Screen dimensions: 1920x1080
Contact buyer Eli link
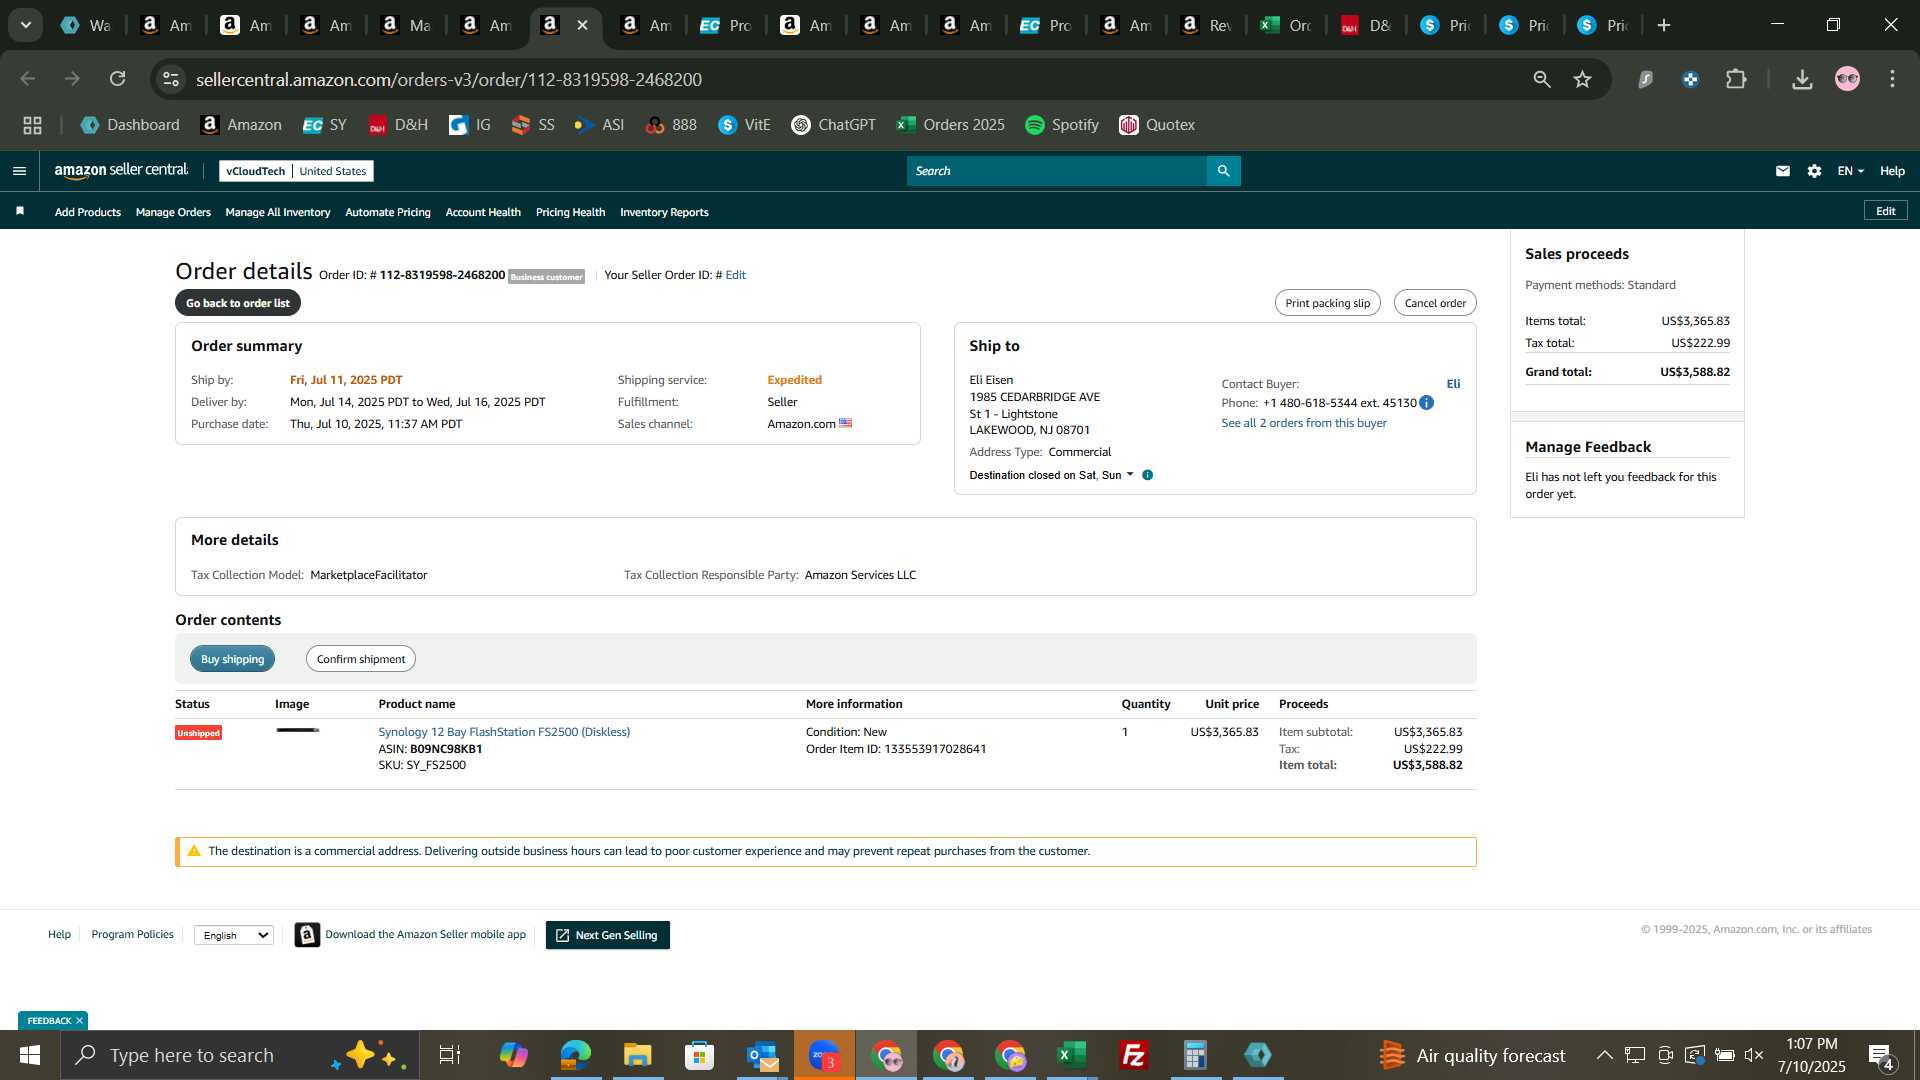click(x=1453, y=384)
